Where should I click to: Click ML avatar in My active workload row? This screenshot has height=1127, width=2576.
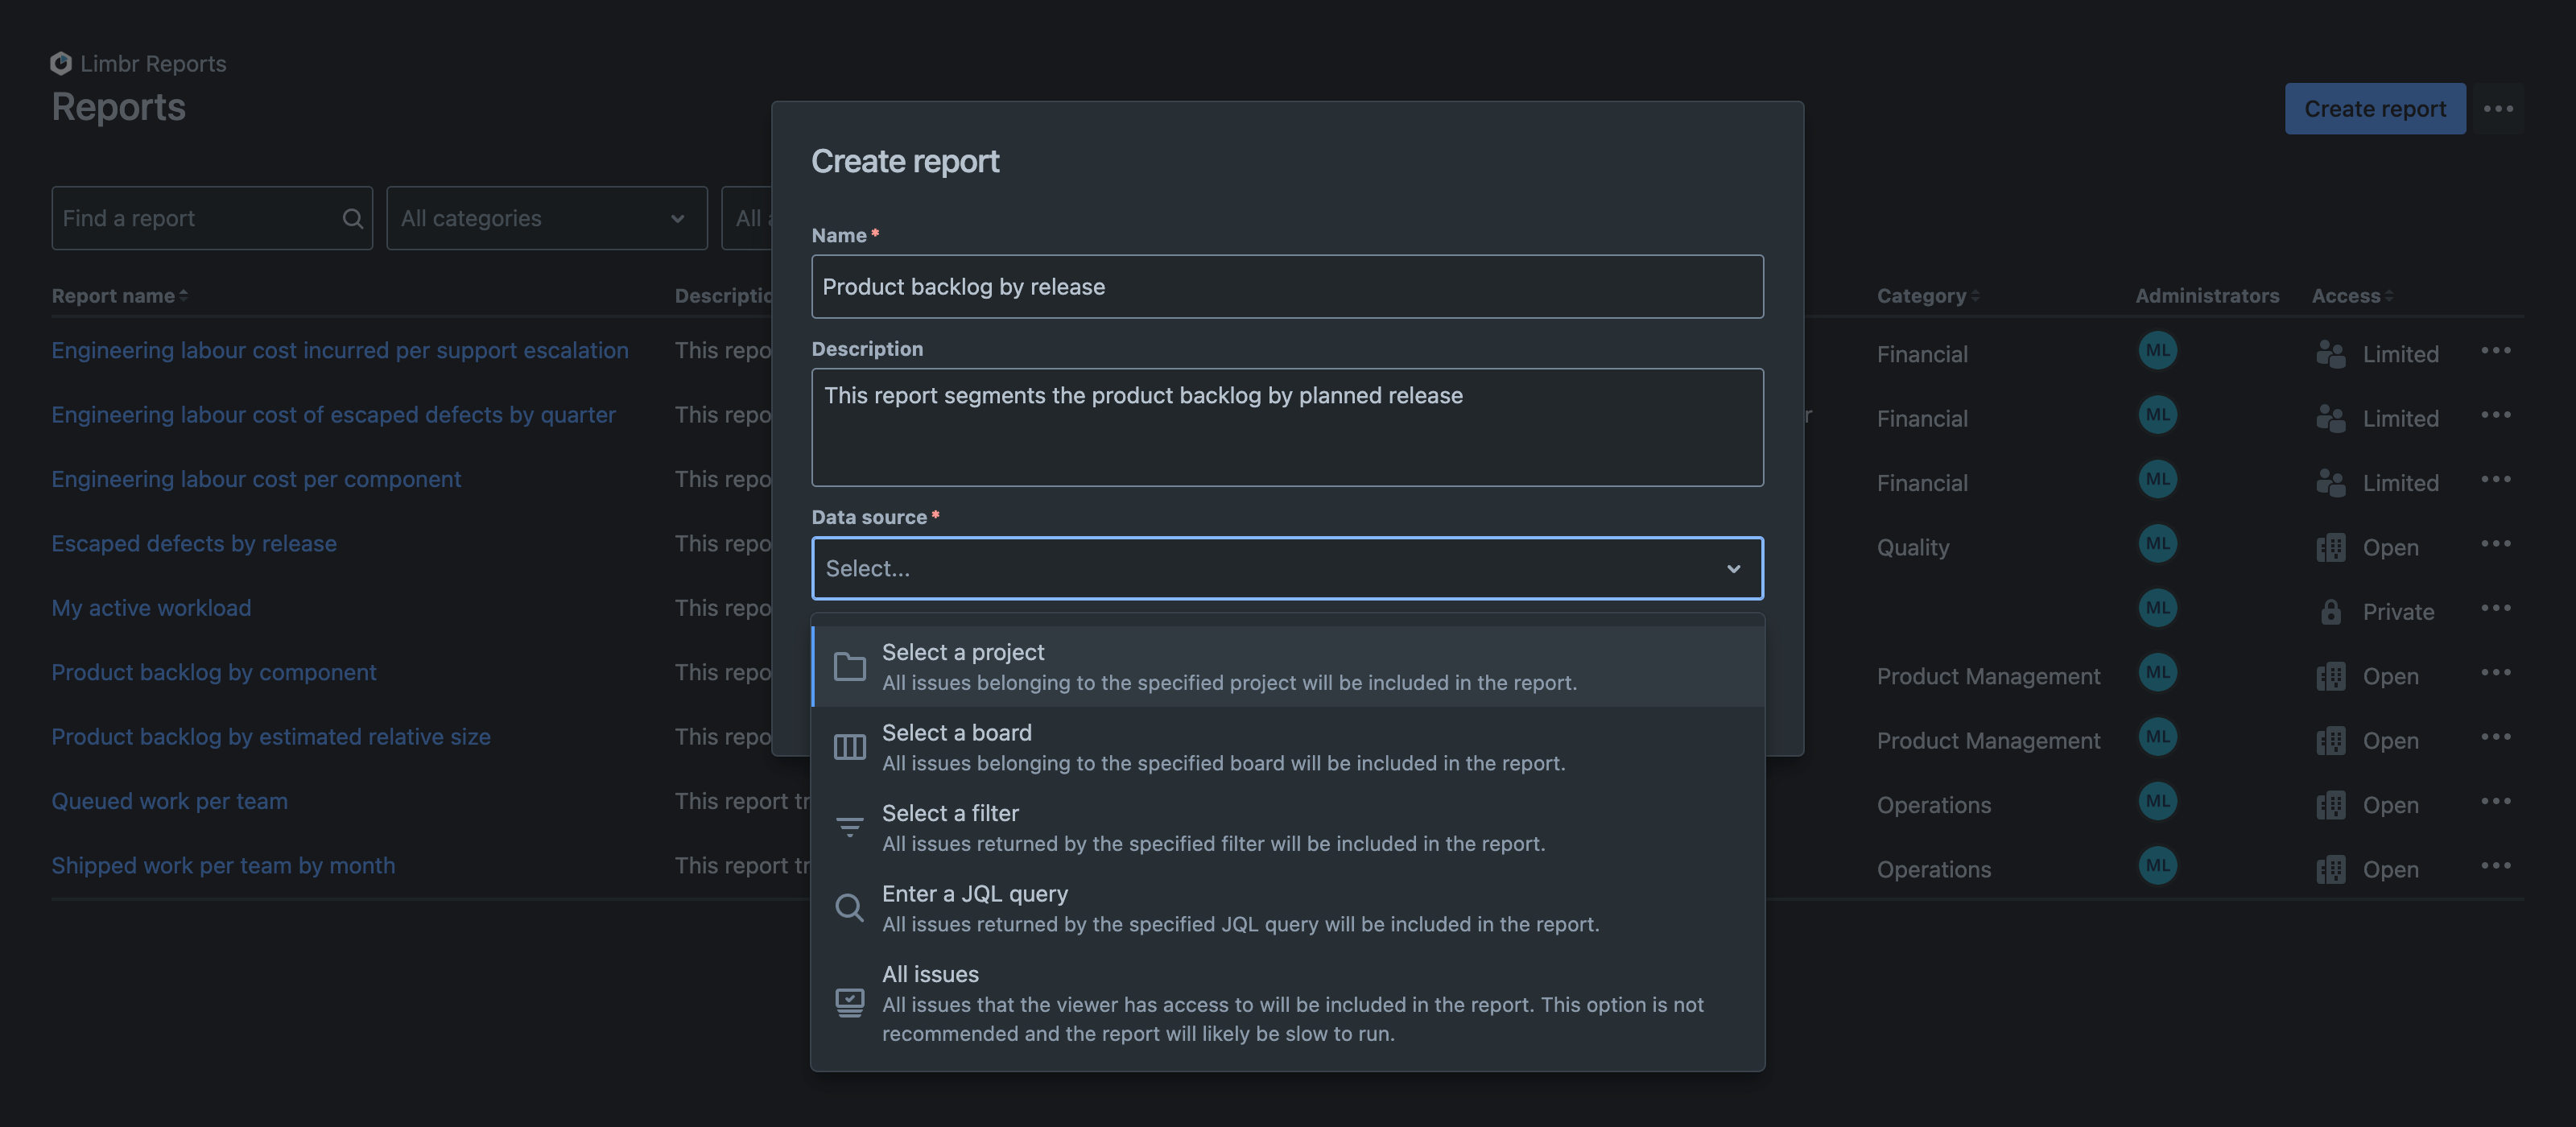(2157, 608)
